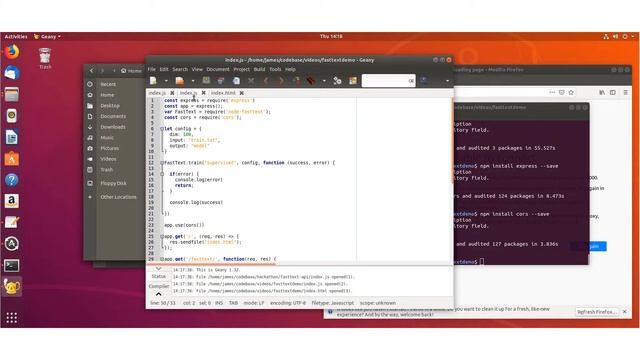The height and width of the screenshot is (360, 640).
Task: Close the index.html tab with its X
Action: click(x=242, y=93)
